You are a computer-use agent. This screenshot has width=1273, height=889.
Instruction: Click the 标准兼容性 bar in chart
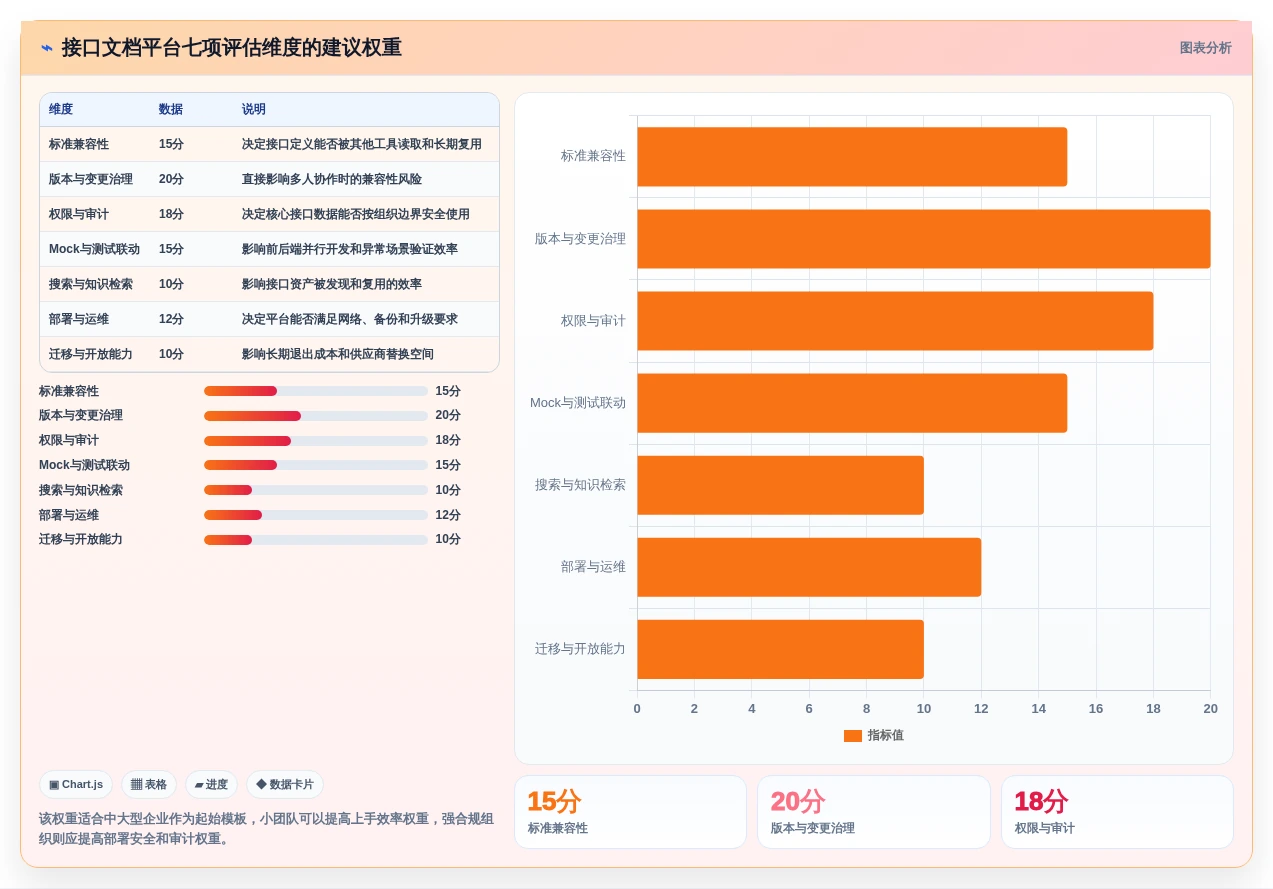[x=852, y=157]
